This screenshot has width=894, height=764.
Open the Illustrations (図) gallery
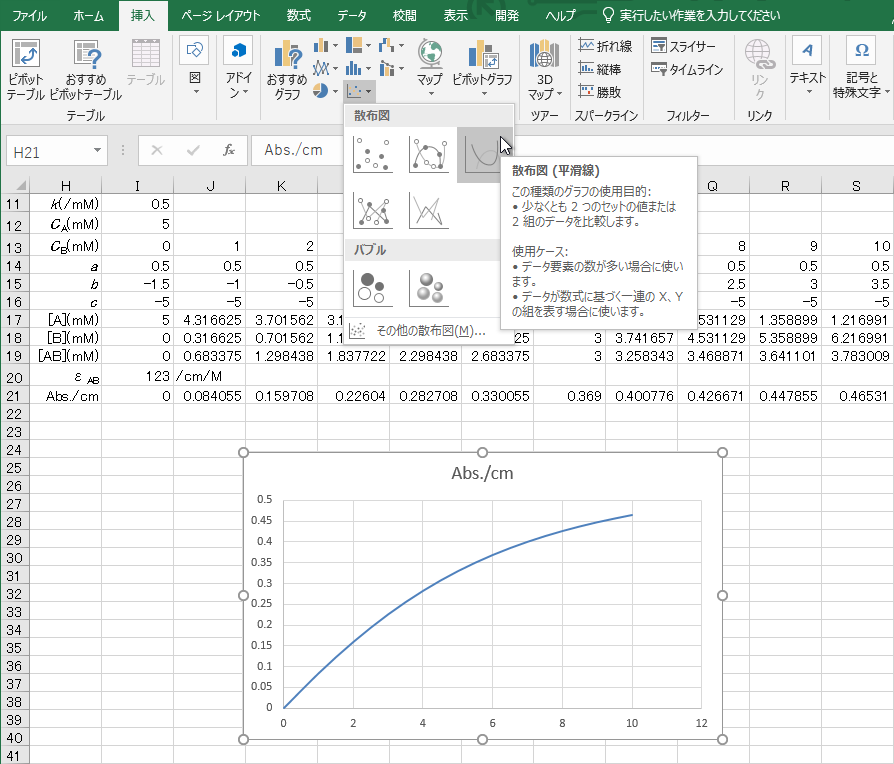[x=194, y=67]
